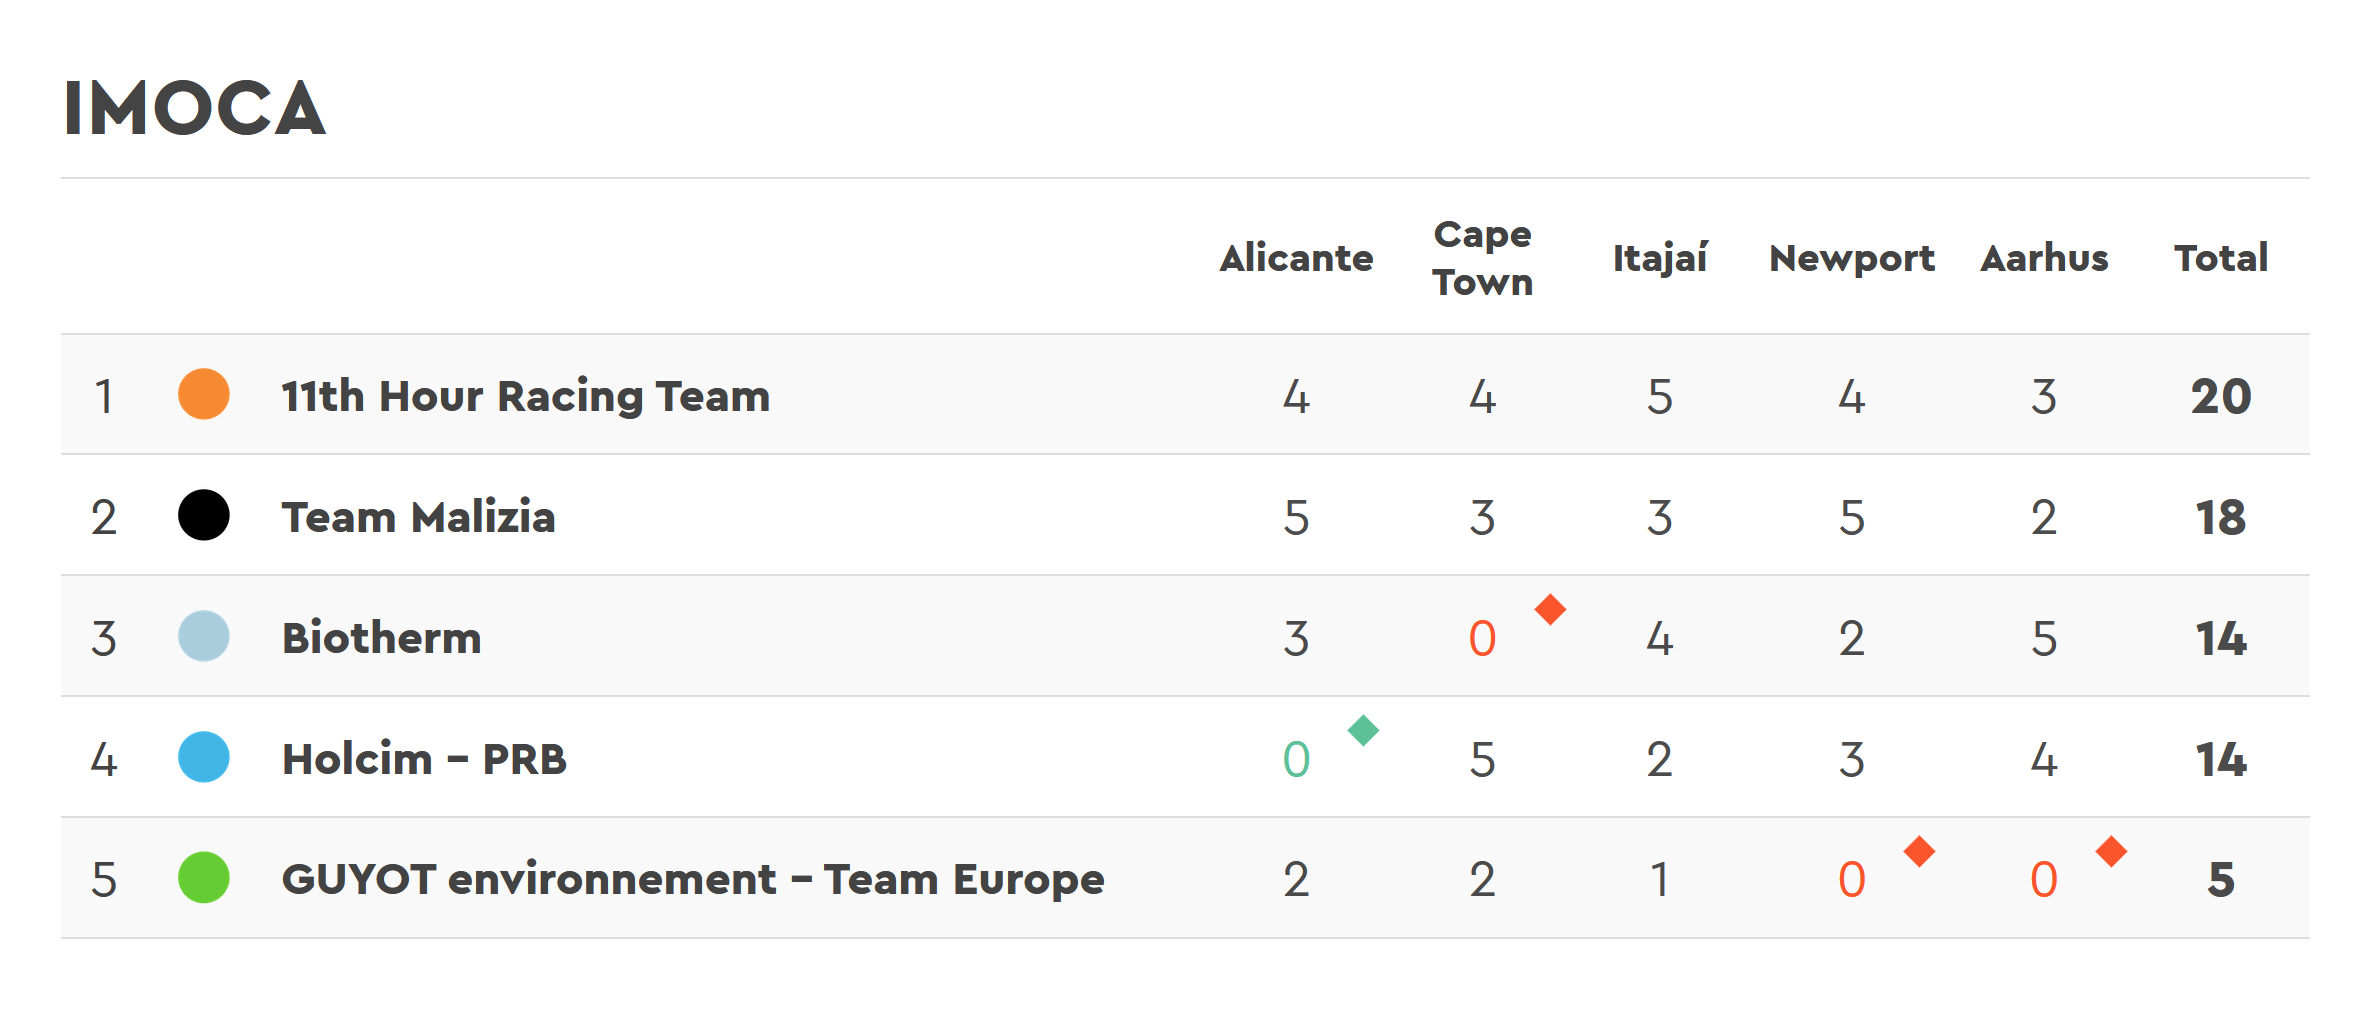The image size is (2364, 1024).
Task: Click the red diamond beside Biotherm's Cape Town score
Action: coord(1550,609)
